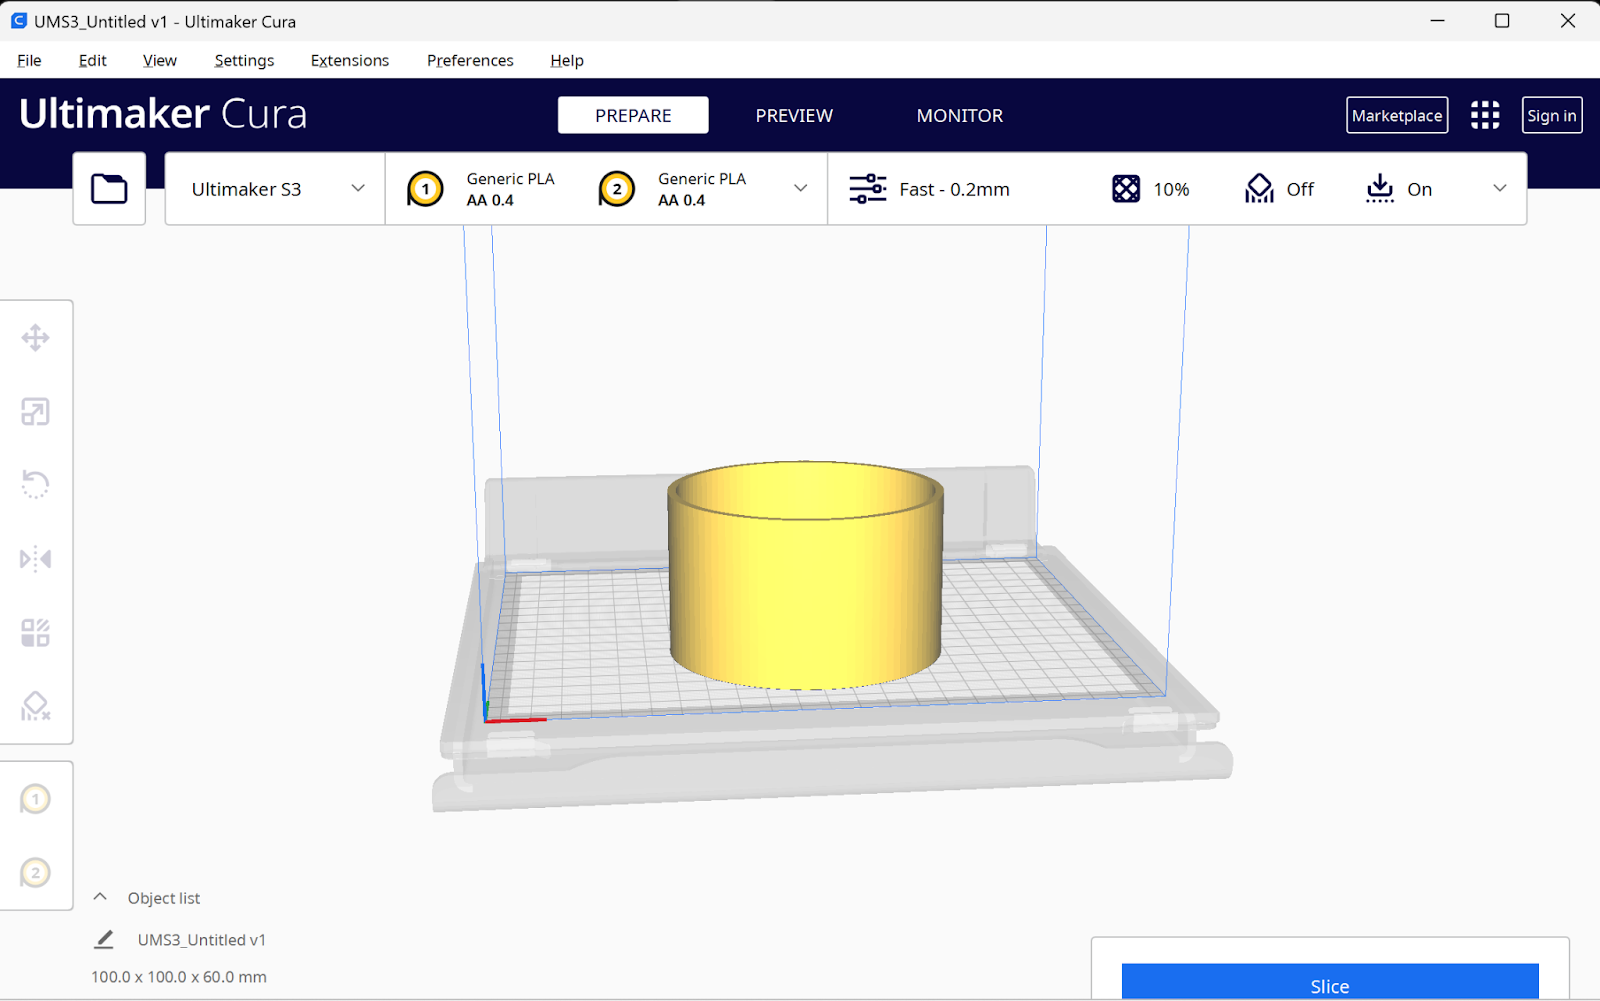The width and height of the screenshot is (1600, 1001).
Task: Collapse the Object list
Action: coord(100,897)
